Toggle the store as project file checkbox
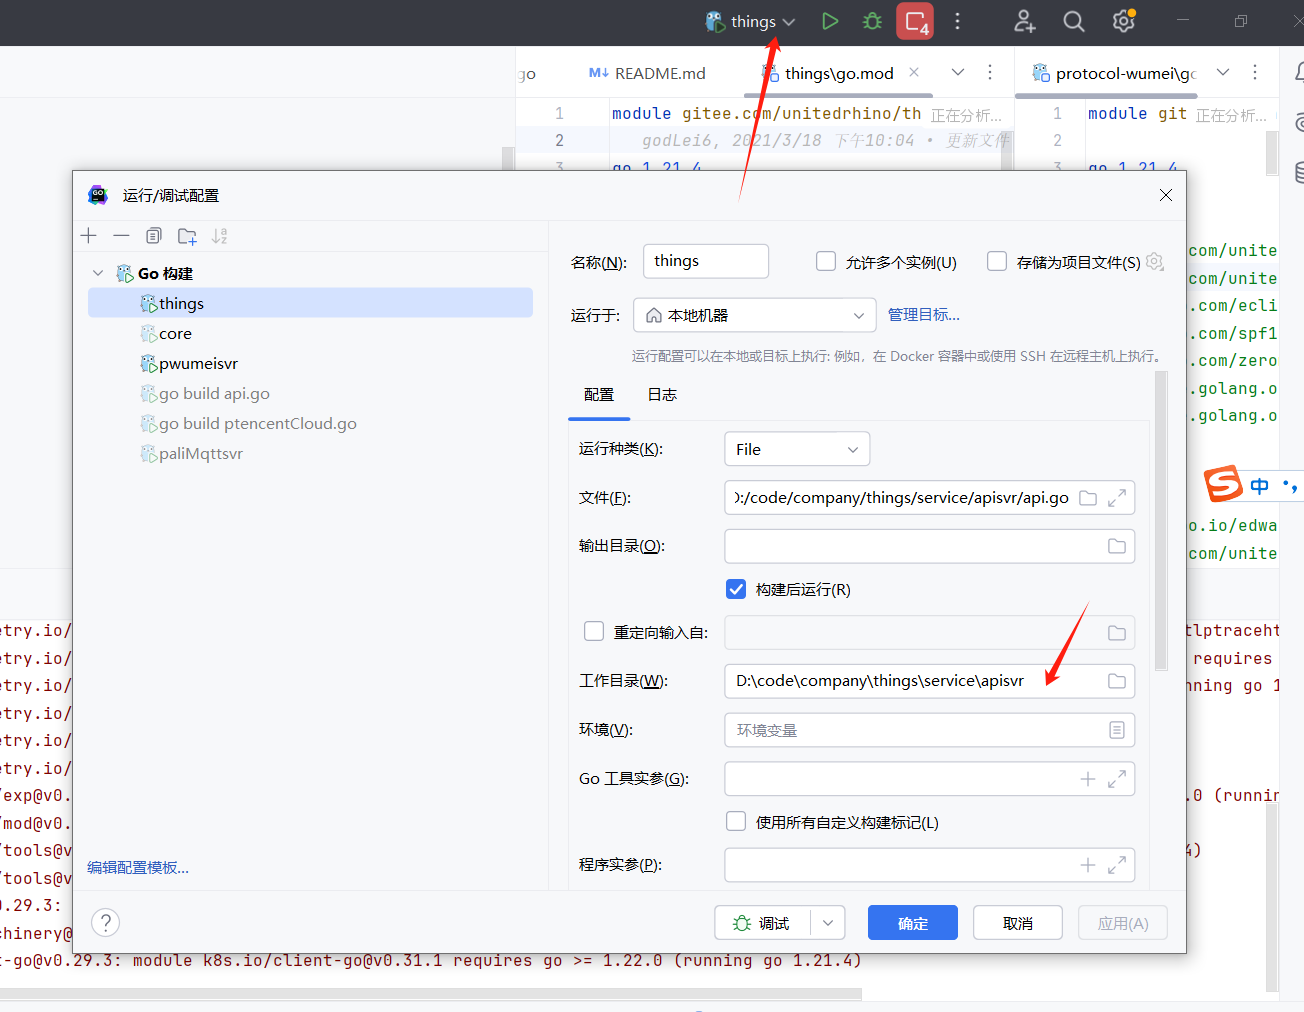 pyautogui.click(x=997, y=262)
